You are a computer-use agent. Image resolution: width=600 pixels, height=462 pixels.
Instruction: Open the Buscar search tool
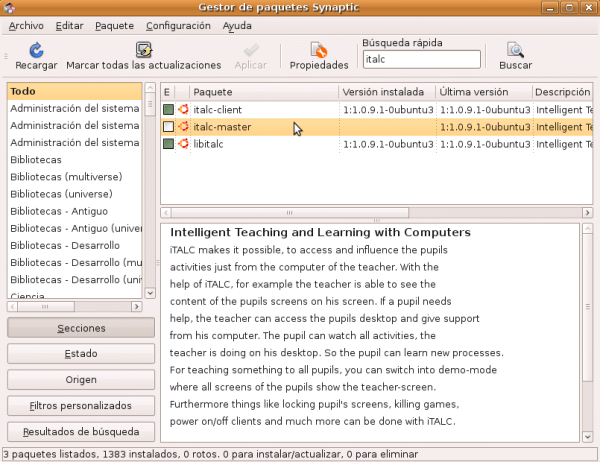[515, 49]
